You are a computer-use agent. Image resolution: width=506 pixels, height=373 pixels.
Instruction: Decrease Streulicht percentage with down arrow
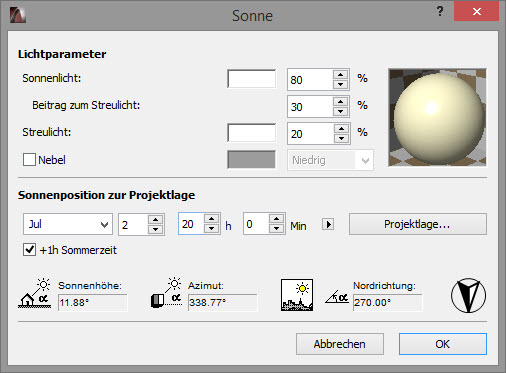(341, 138)
